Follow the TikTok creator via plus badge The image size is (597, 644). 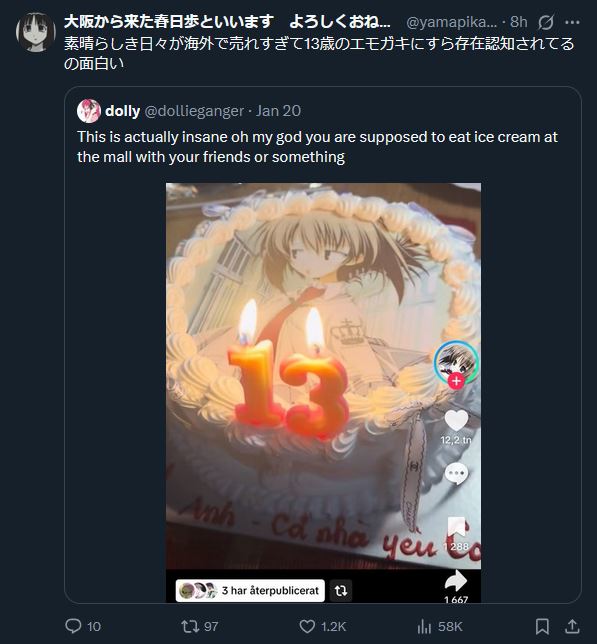pos(456,381)
